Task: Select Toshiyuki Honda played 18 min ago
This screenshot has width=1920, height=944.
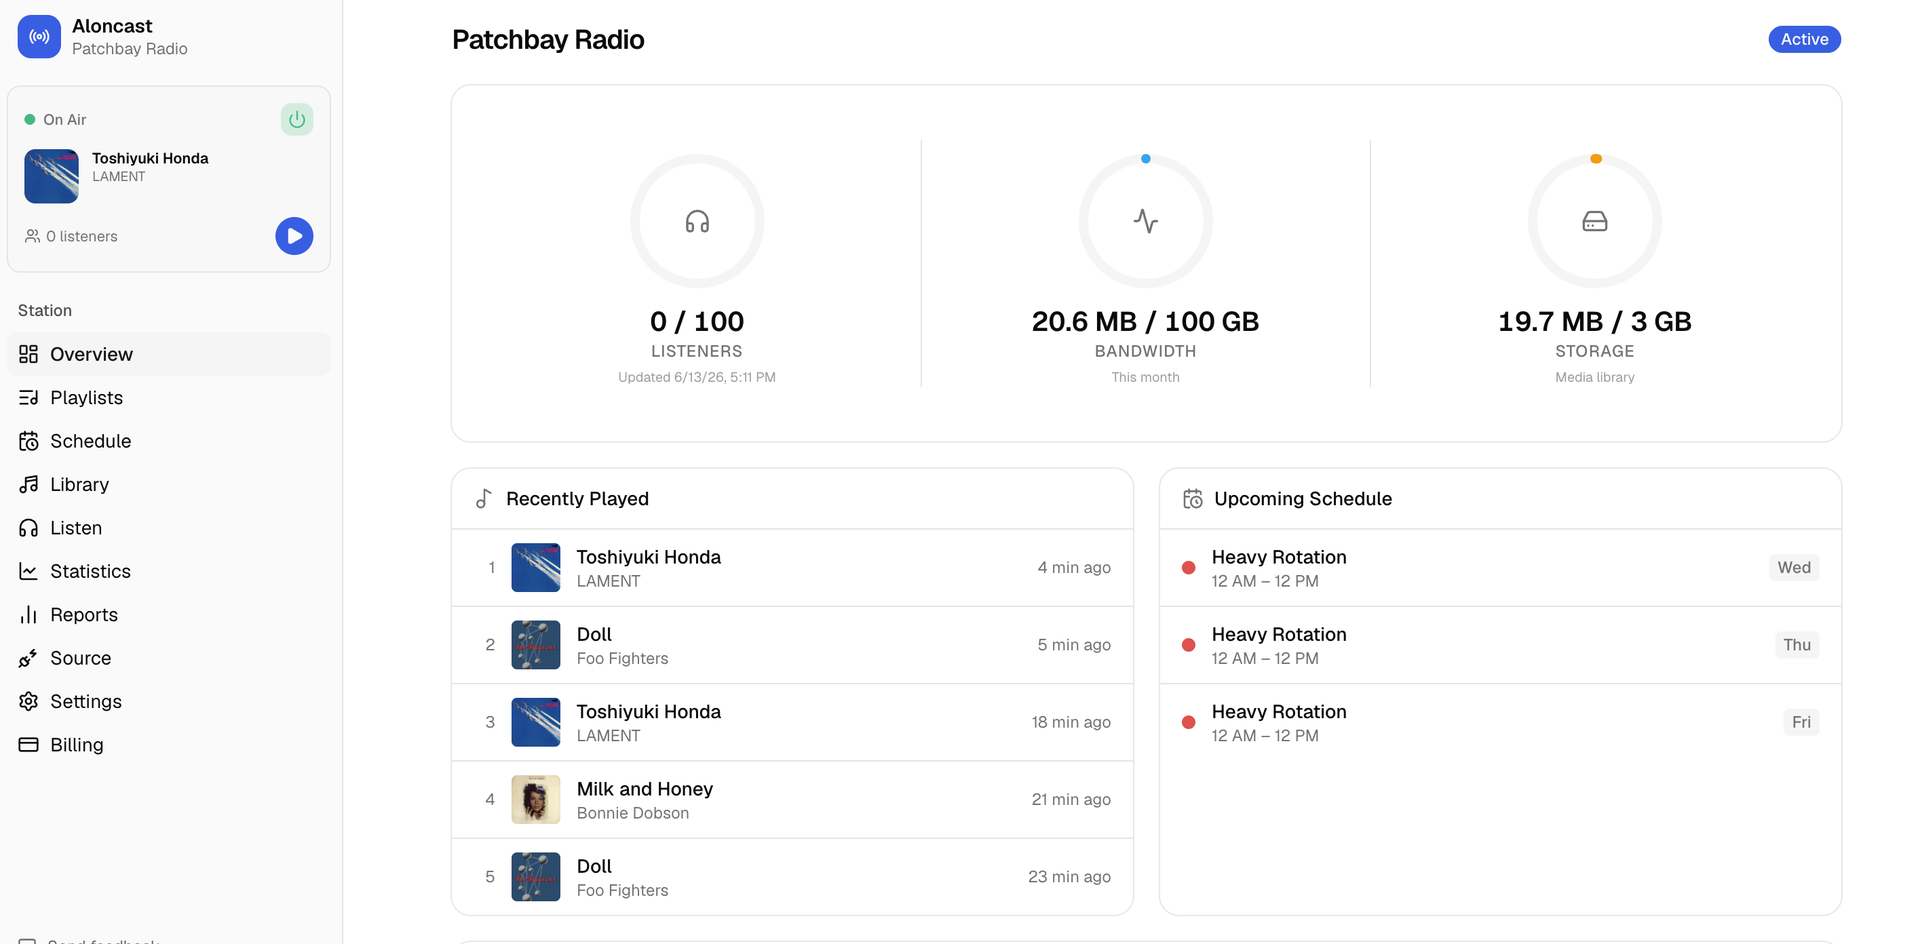Action: click(792, 722)
